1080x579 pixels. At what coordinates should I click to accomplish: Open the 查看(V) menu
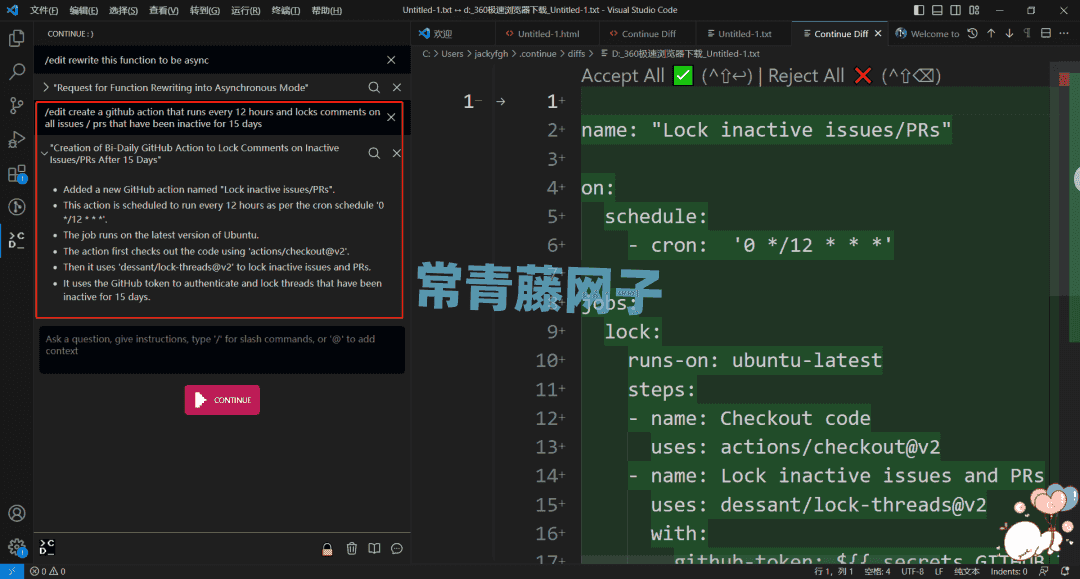[163, 10]
